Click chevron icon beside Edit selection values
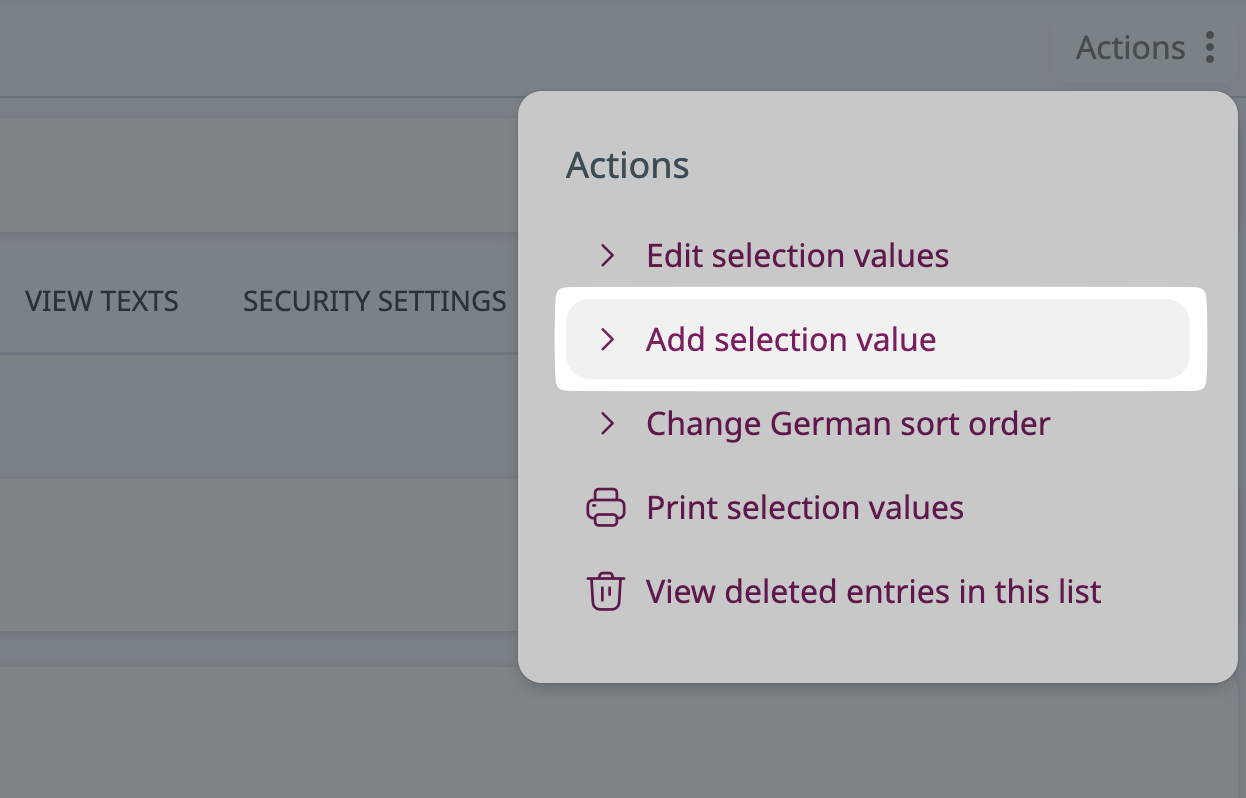The width and height of the screenshot is (1246, 798). tap(607, 255)
